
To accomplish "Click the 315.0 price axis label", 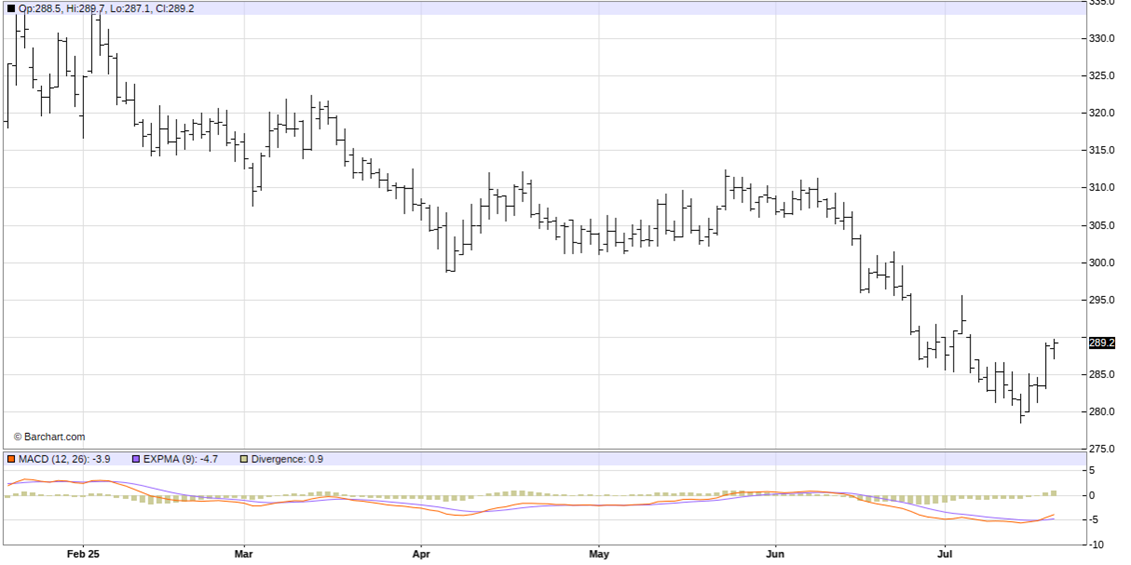I will [1104, 150].
